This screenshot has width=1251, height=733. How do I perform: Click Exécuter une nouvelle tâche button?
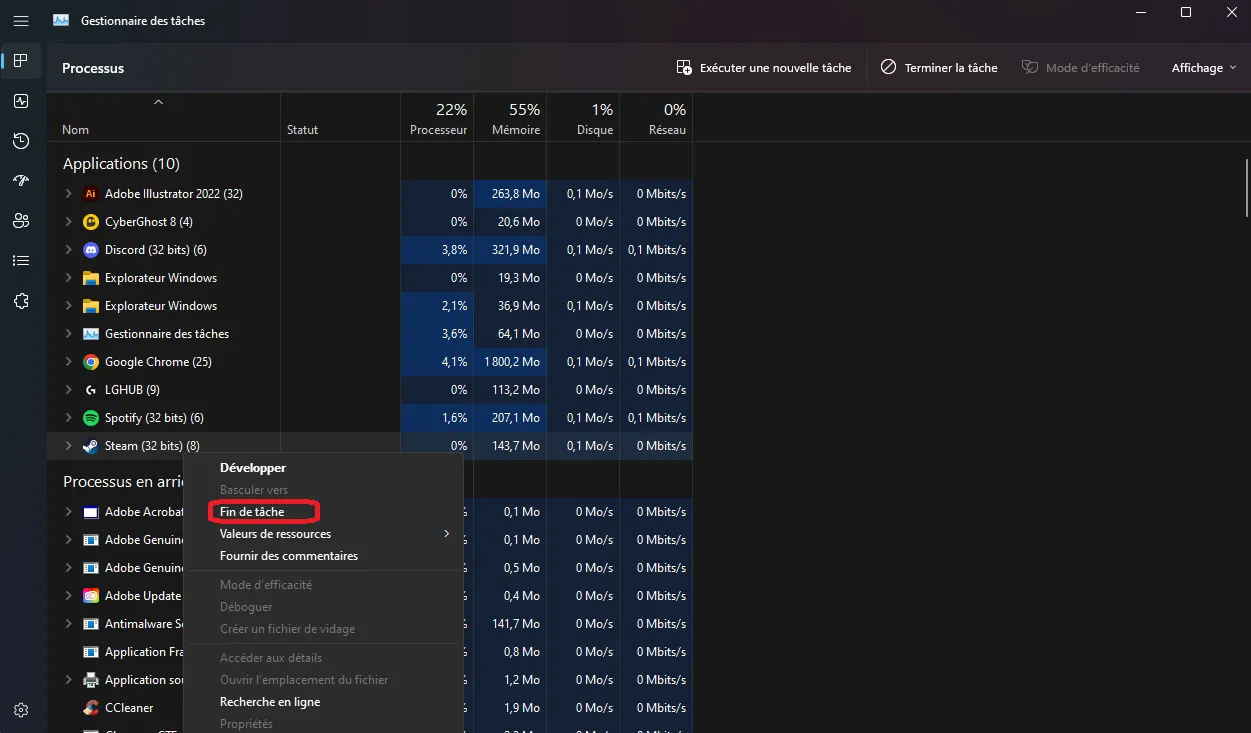pos(764,68)
